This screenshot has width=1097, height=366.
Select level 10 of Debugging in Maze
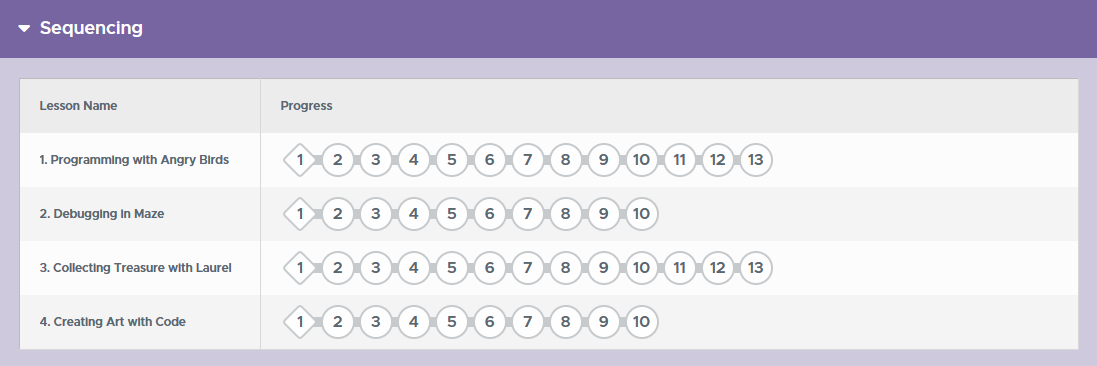(x=641, y=213)
